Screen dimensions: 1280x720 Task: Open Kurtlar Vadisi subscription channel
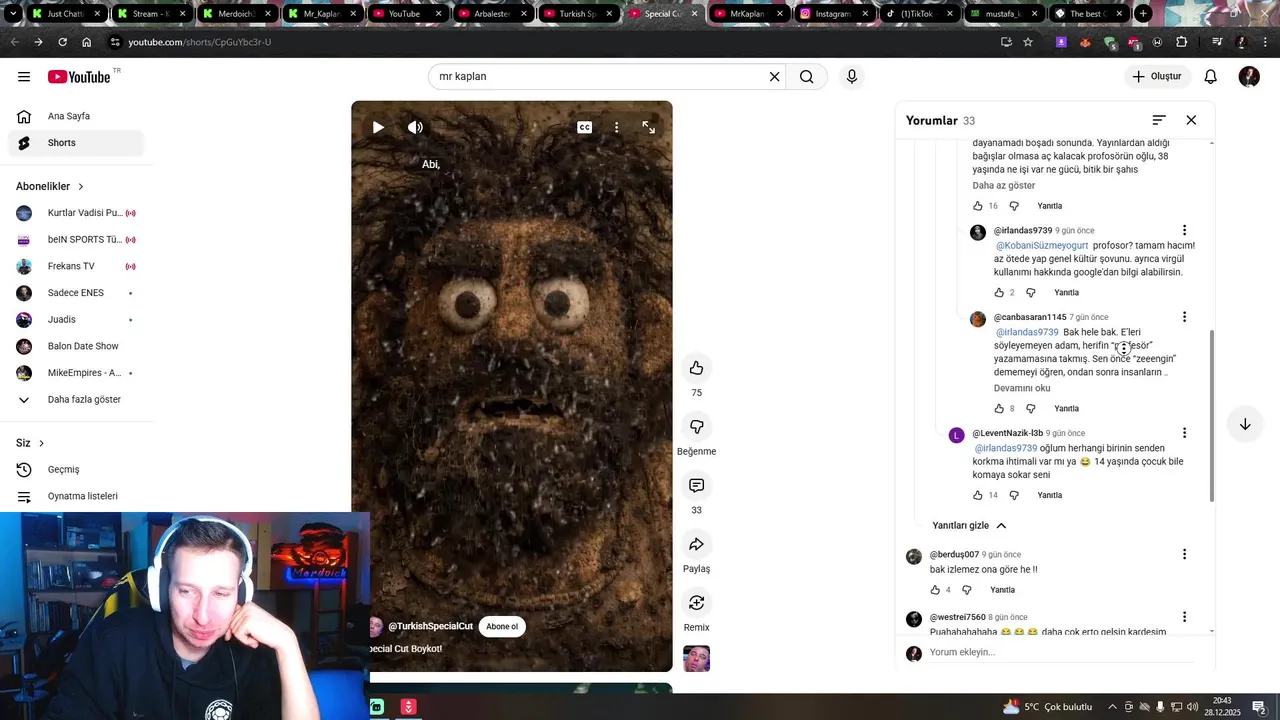(x=76, y=213)
